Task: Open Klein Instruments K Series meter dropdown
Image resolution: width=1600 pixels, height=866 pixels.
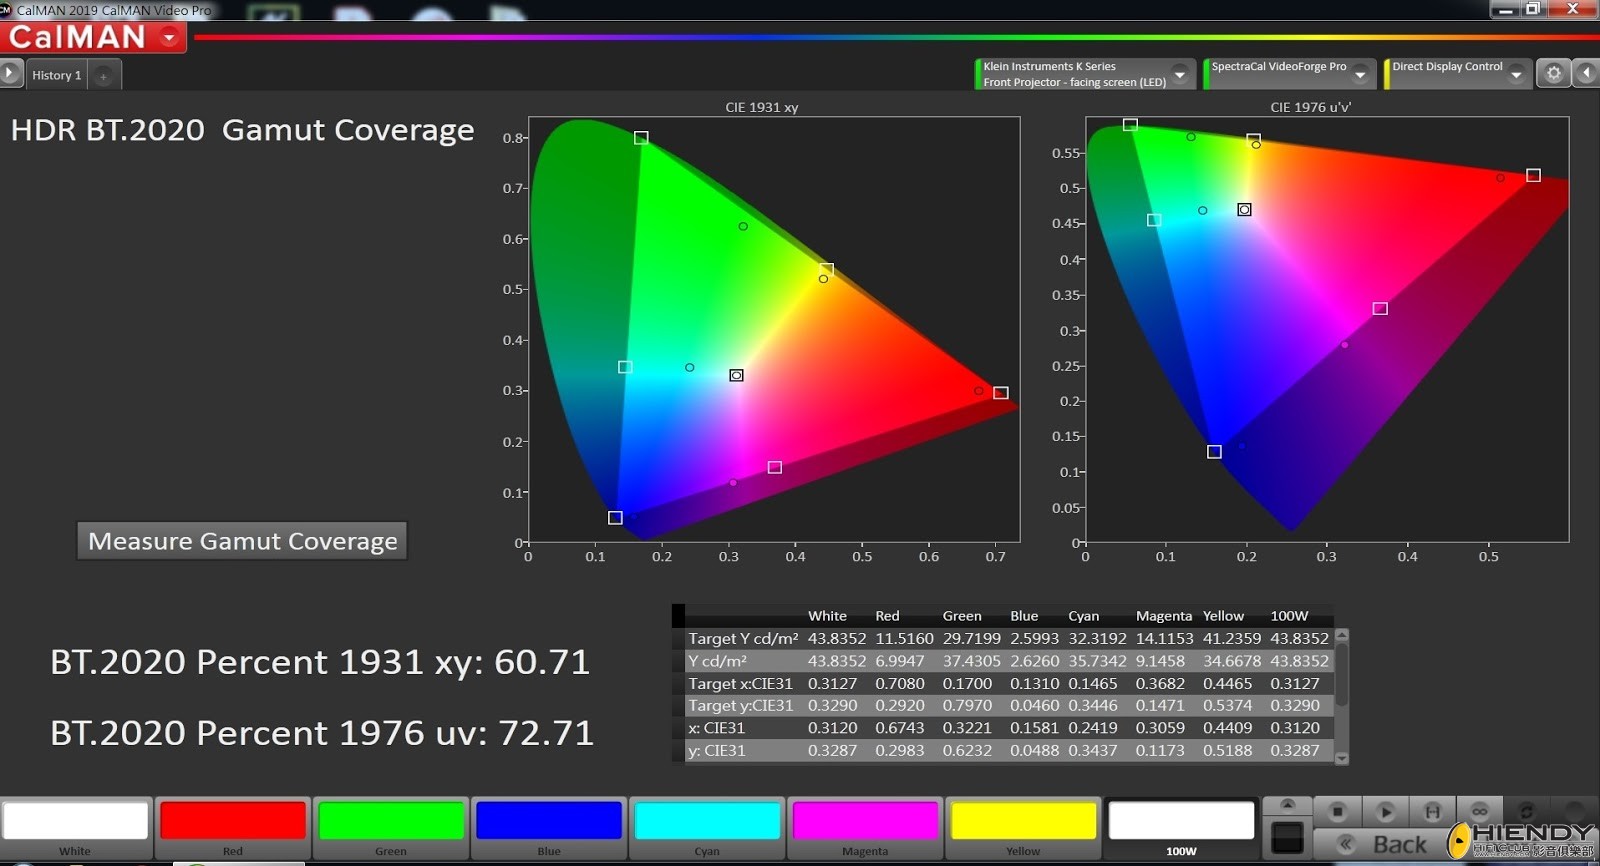Action: (x=1180, y=74)
